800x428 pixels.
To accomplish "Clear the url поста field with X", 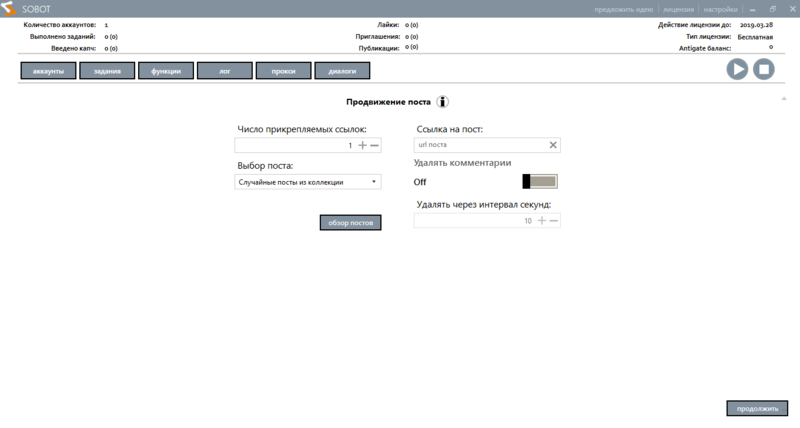I will pos(553,145).
